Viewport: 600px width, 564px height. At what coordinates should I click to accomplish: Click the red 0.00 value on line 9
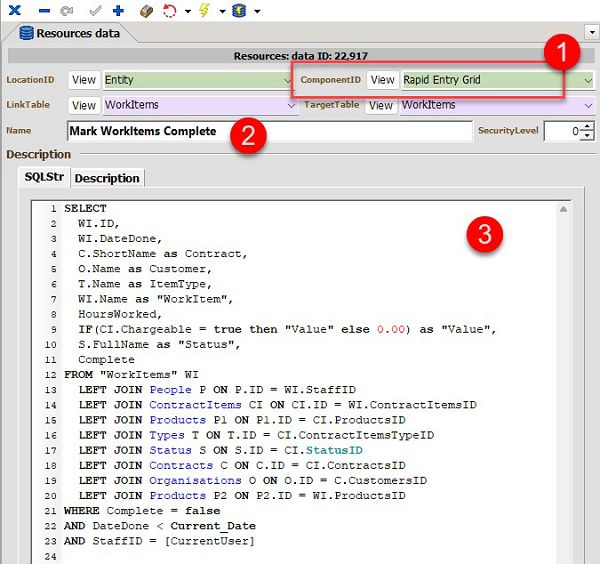point(391,329)
